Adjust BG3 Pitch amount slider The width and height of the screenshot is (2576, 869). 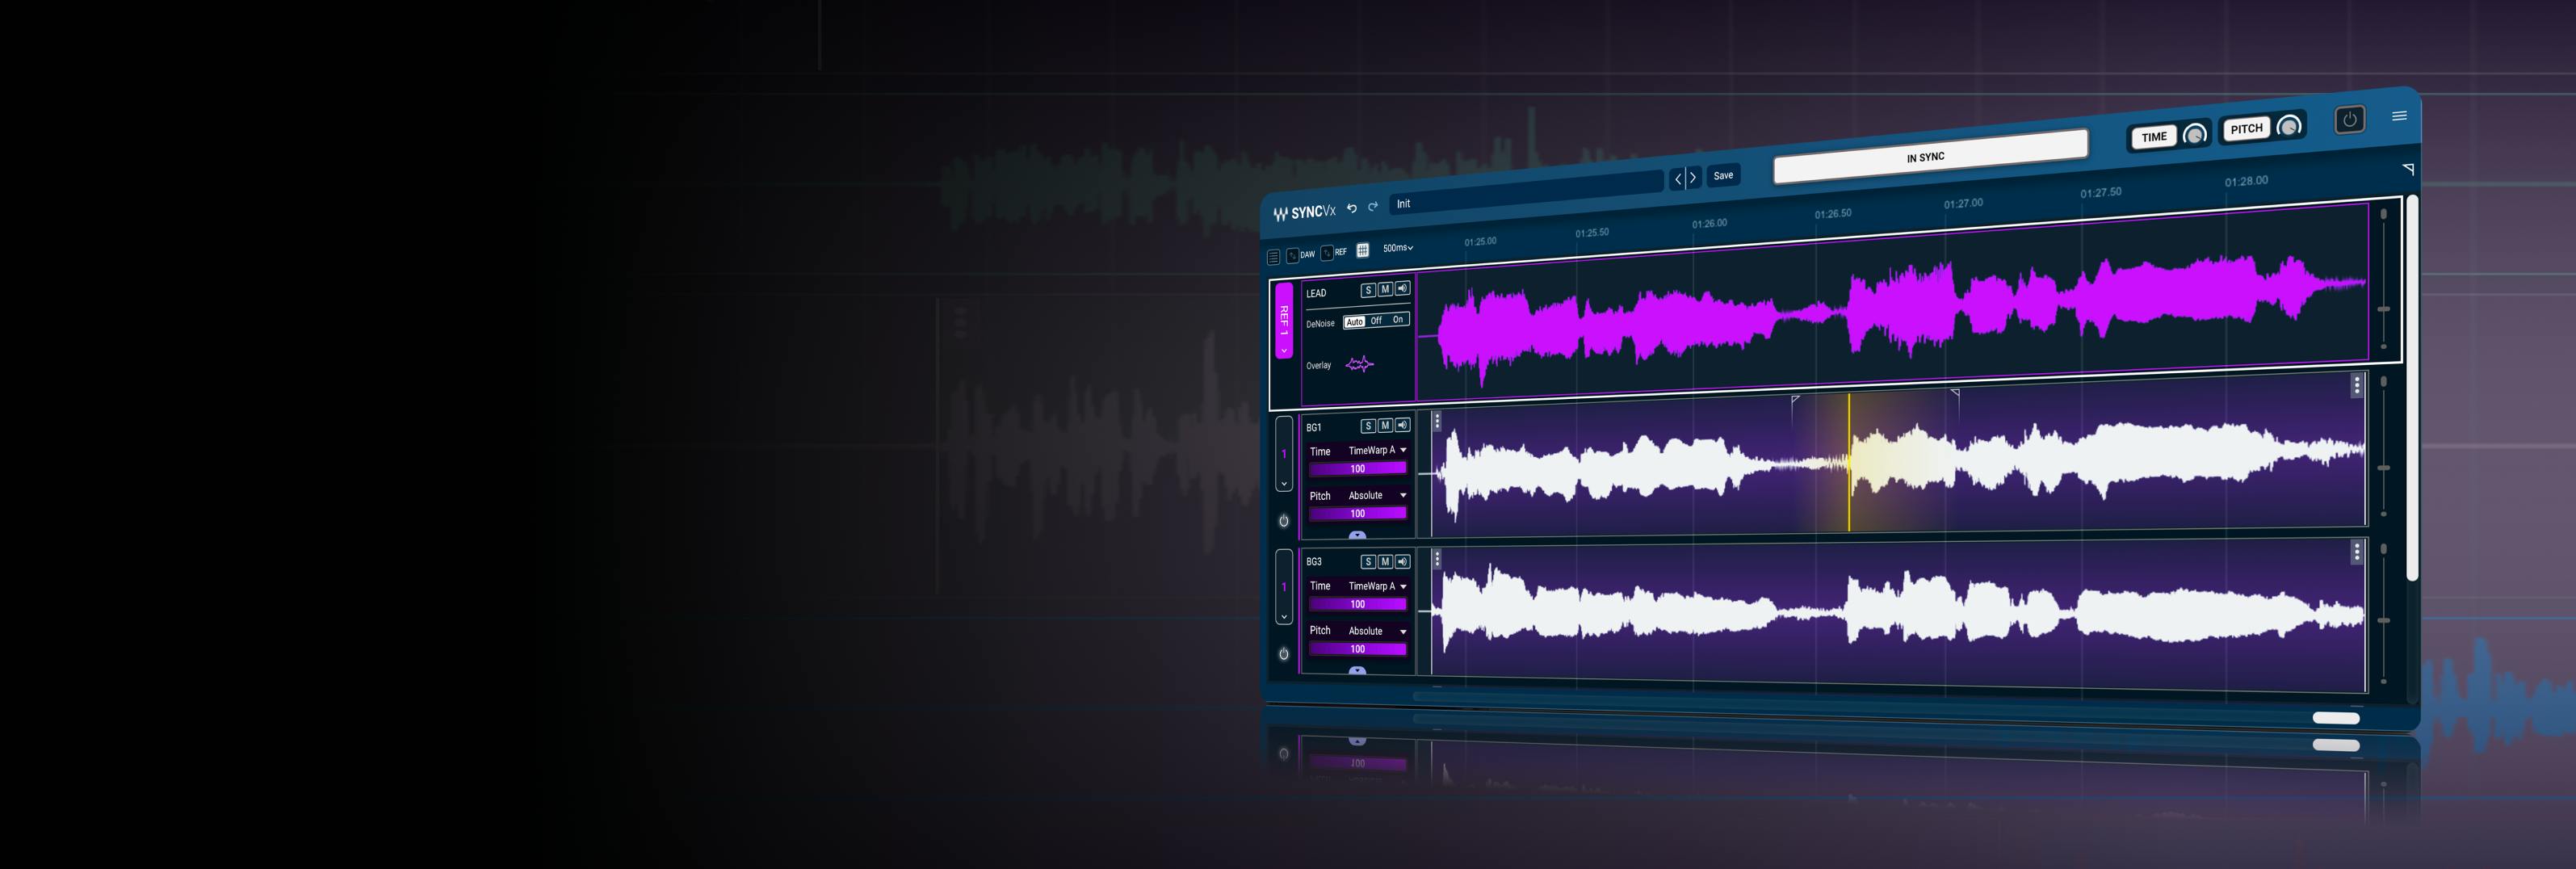coord(1357,649)
